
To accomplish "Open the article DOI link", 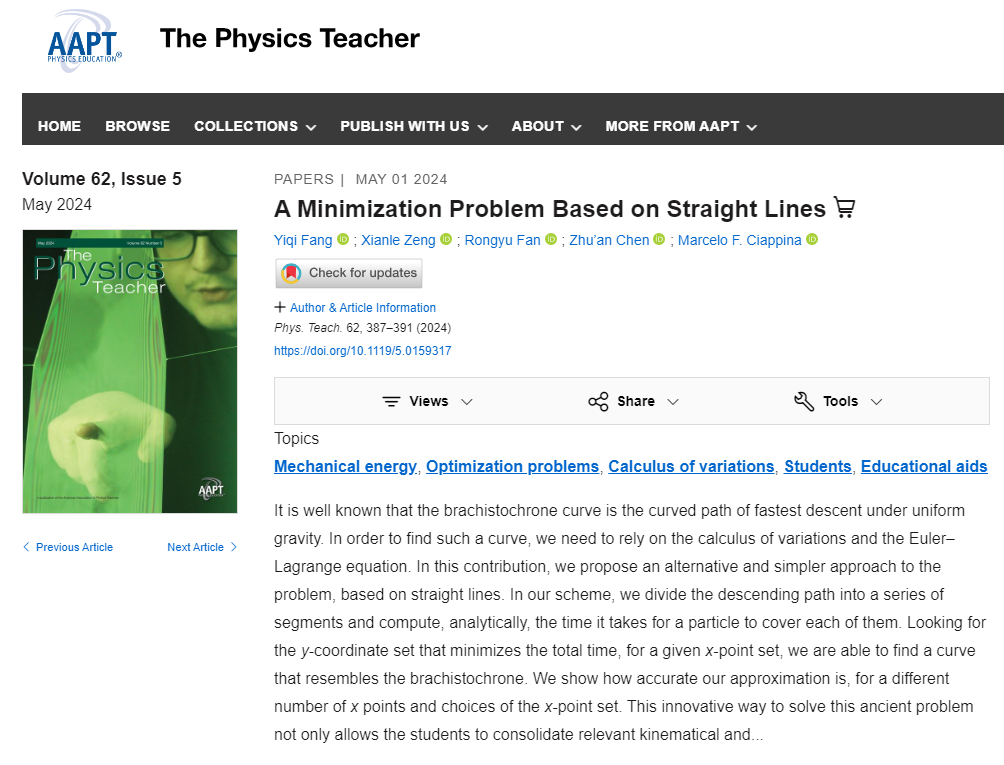I will pos(362,351).
